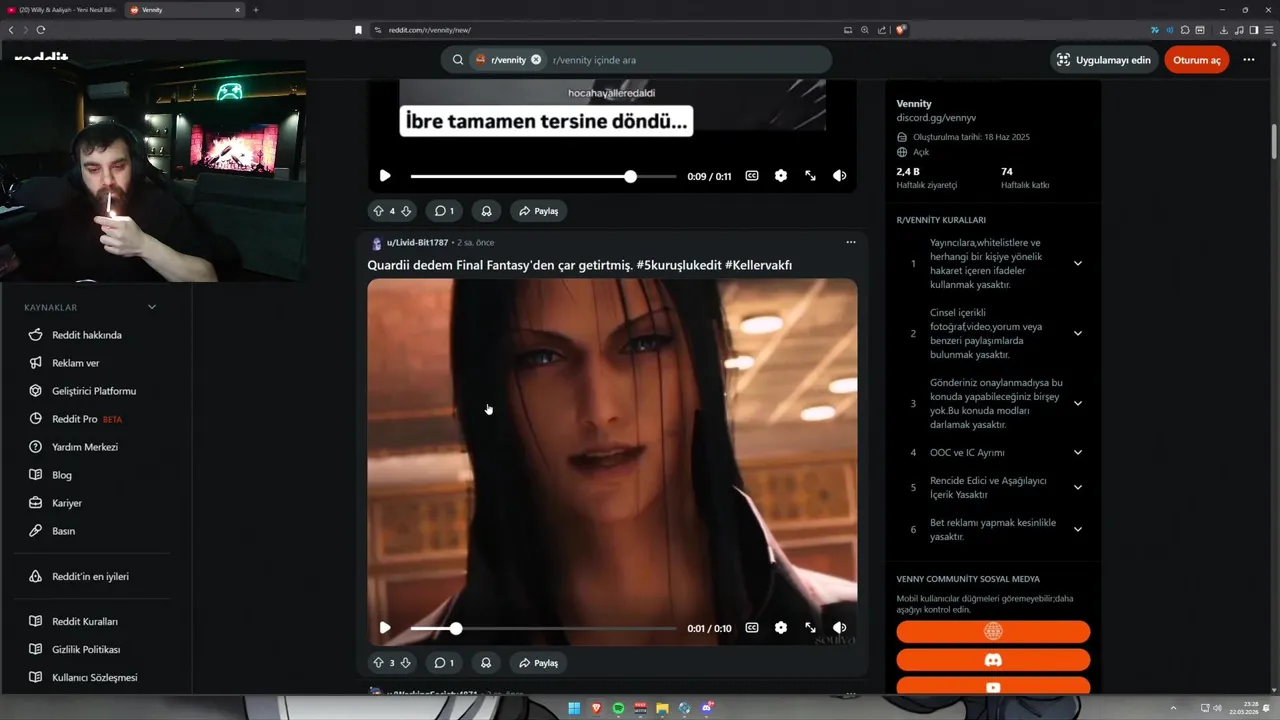This screenshot has width=1280, height=720.
Task: Mute the Final Fantasy video
Action: pyautogui.click(x=840, y=628)
